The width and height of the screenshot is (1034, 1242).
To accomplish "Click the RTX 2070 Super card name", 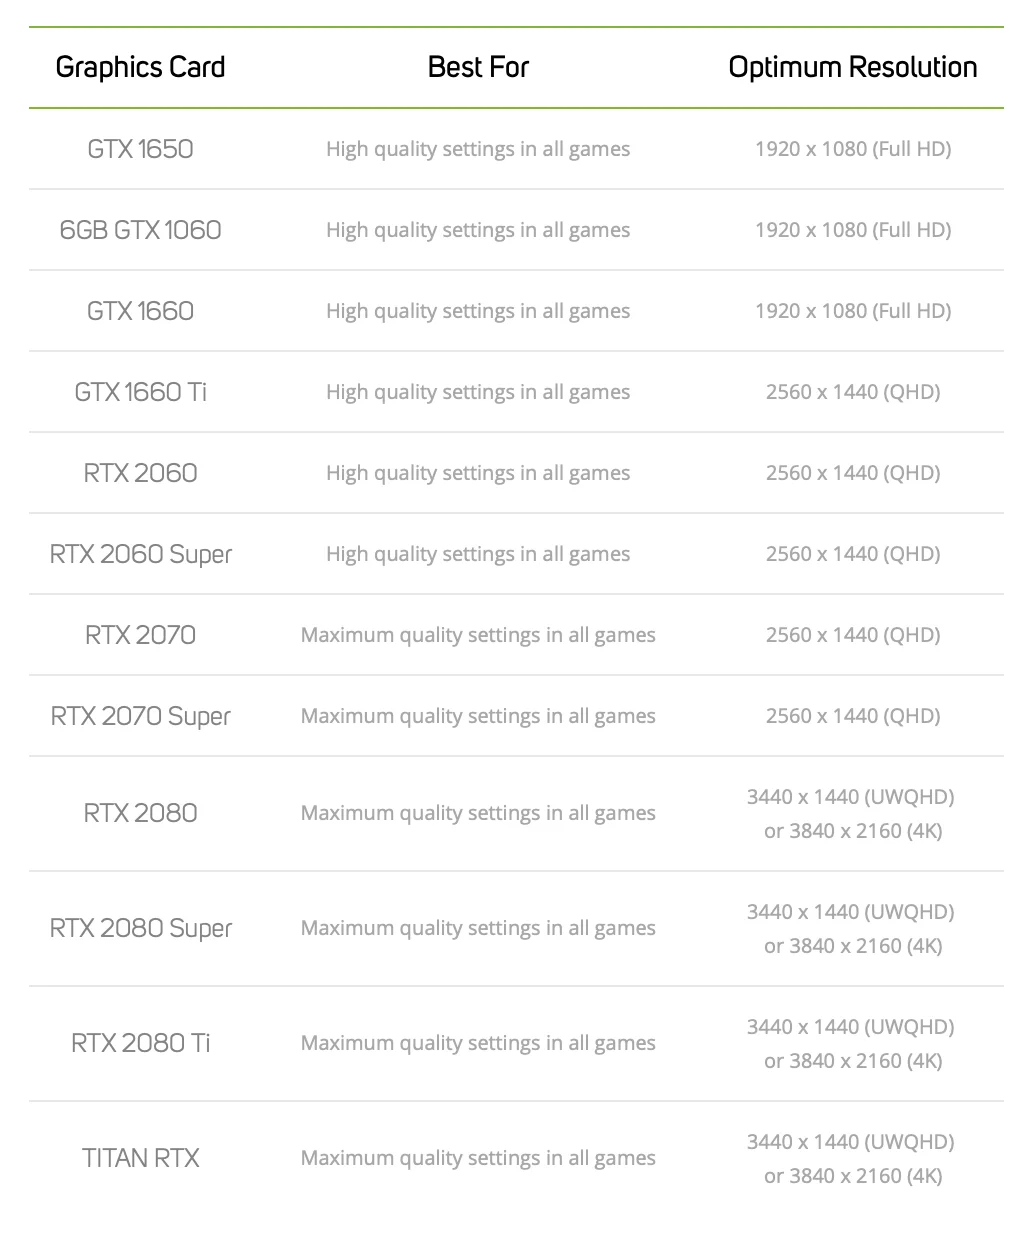I will (140, 716).
